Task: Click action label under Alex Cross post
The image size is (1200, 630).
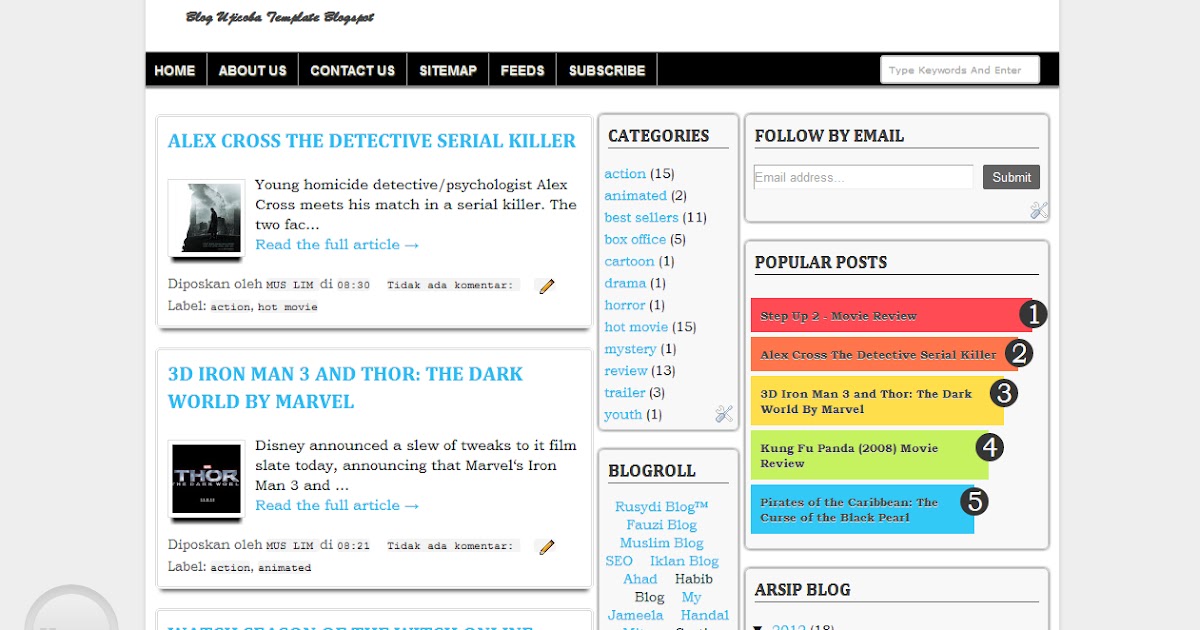Action: (x=230, y=307)
